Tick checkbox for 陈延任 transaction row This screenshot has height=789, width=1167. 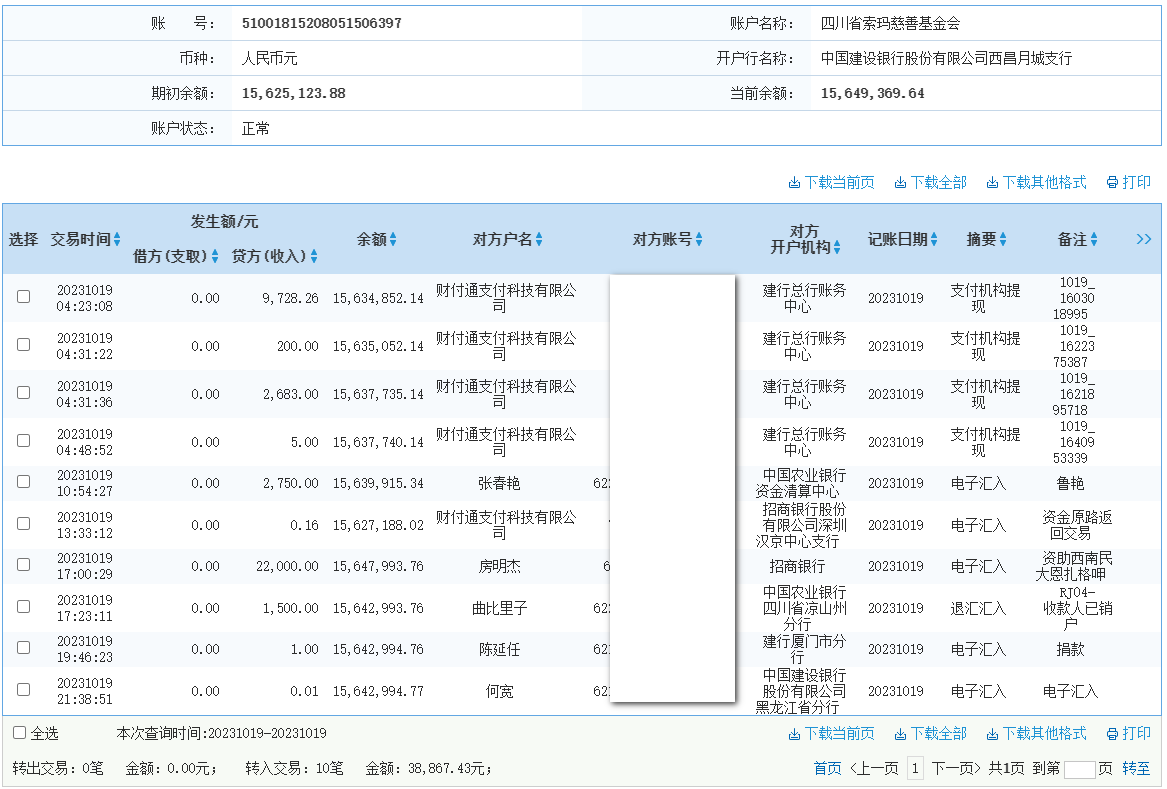[24, 648]
